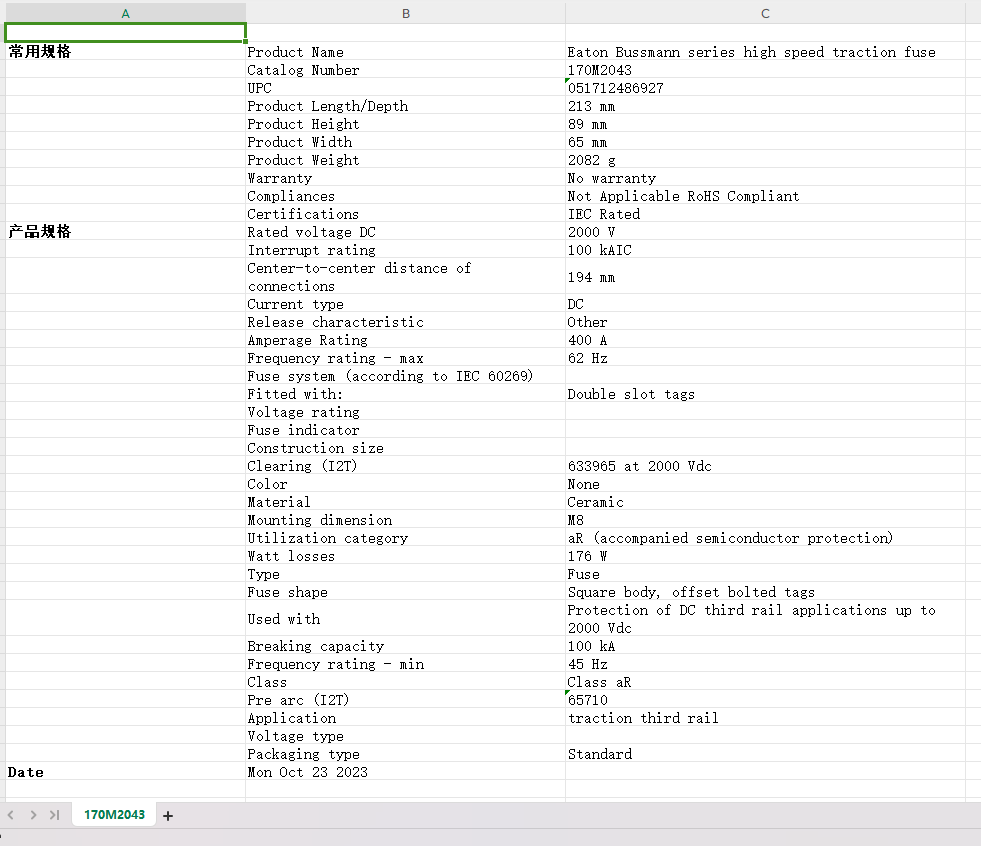Viewport: 981px width, 846px height.
Task: Select column C header
Action: click(x=765, y=14)
